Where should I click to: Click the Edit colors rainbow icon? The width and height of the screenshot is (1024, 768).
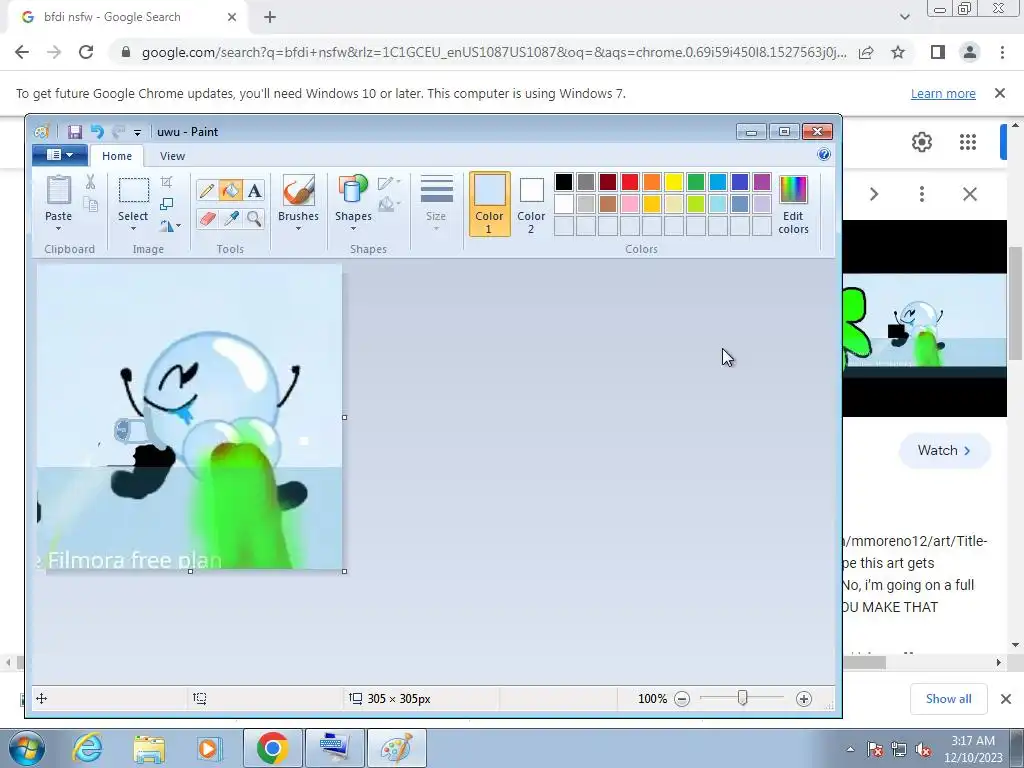point(793,190)
